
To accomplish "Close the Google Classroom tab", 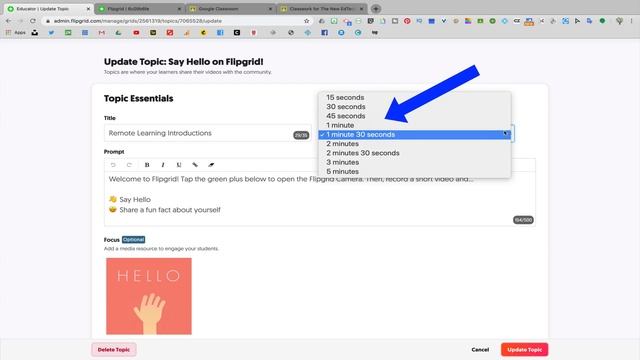I will [x=270, y=9].
